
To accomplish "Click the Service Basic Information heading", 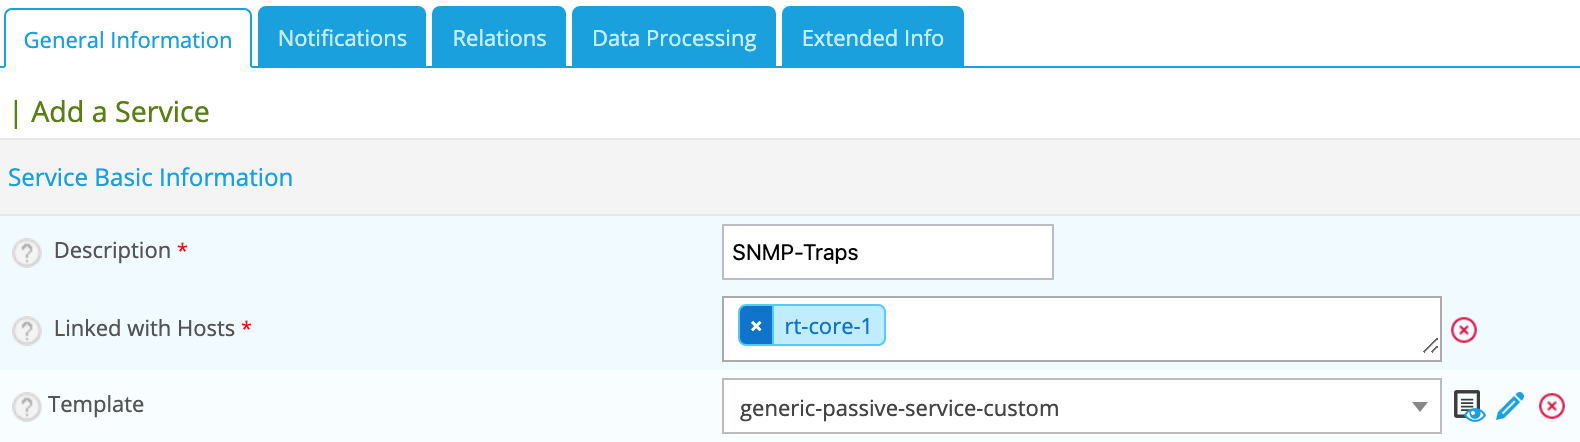I will pos(150,177).
